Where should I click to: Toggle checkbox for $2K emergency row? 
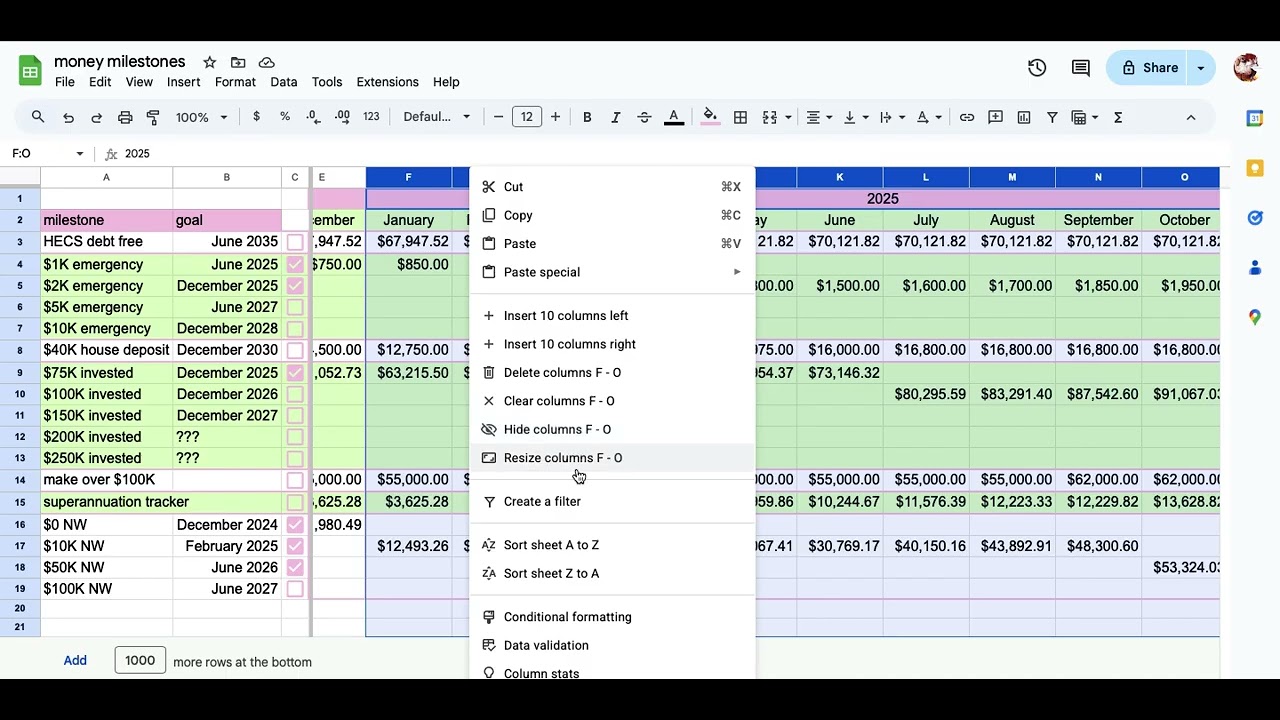coord(295,286)
